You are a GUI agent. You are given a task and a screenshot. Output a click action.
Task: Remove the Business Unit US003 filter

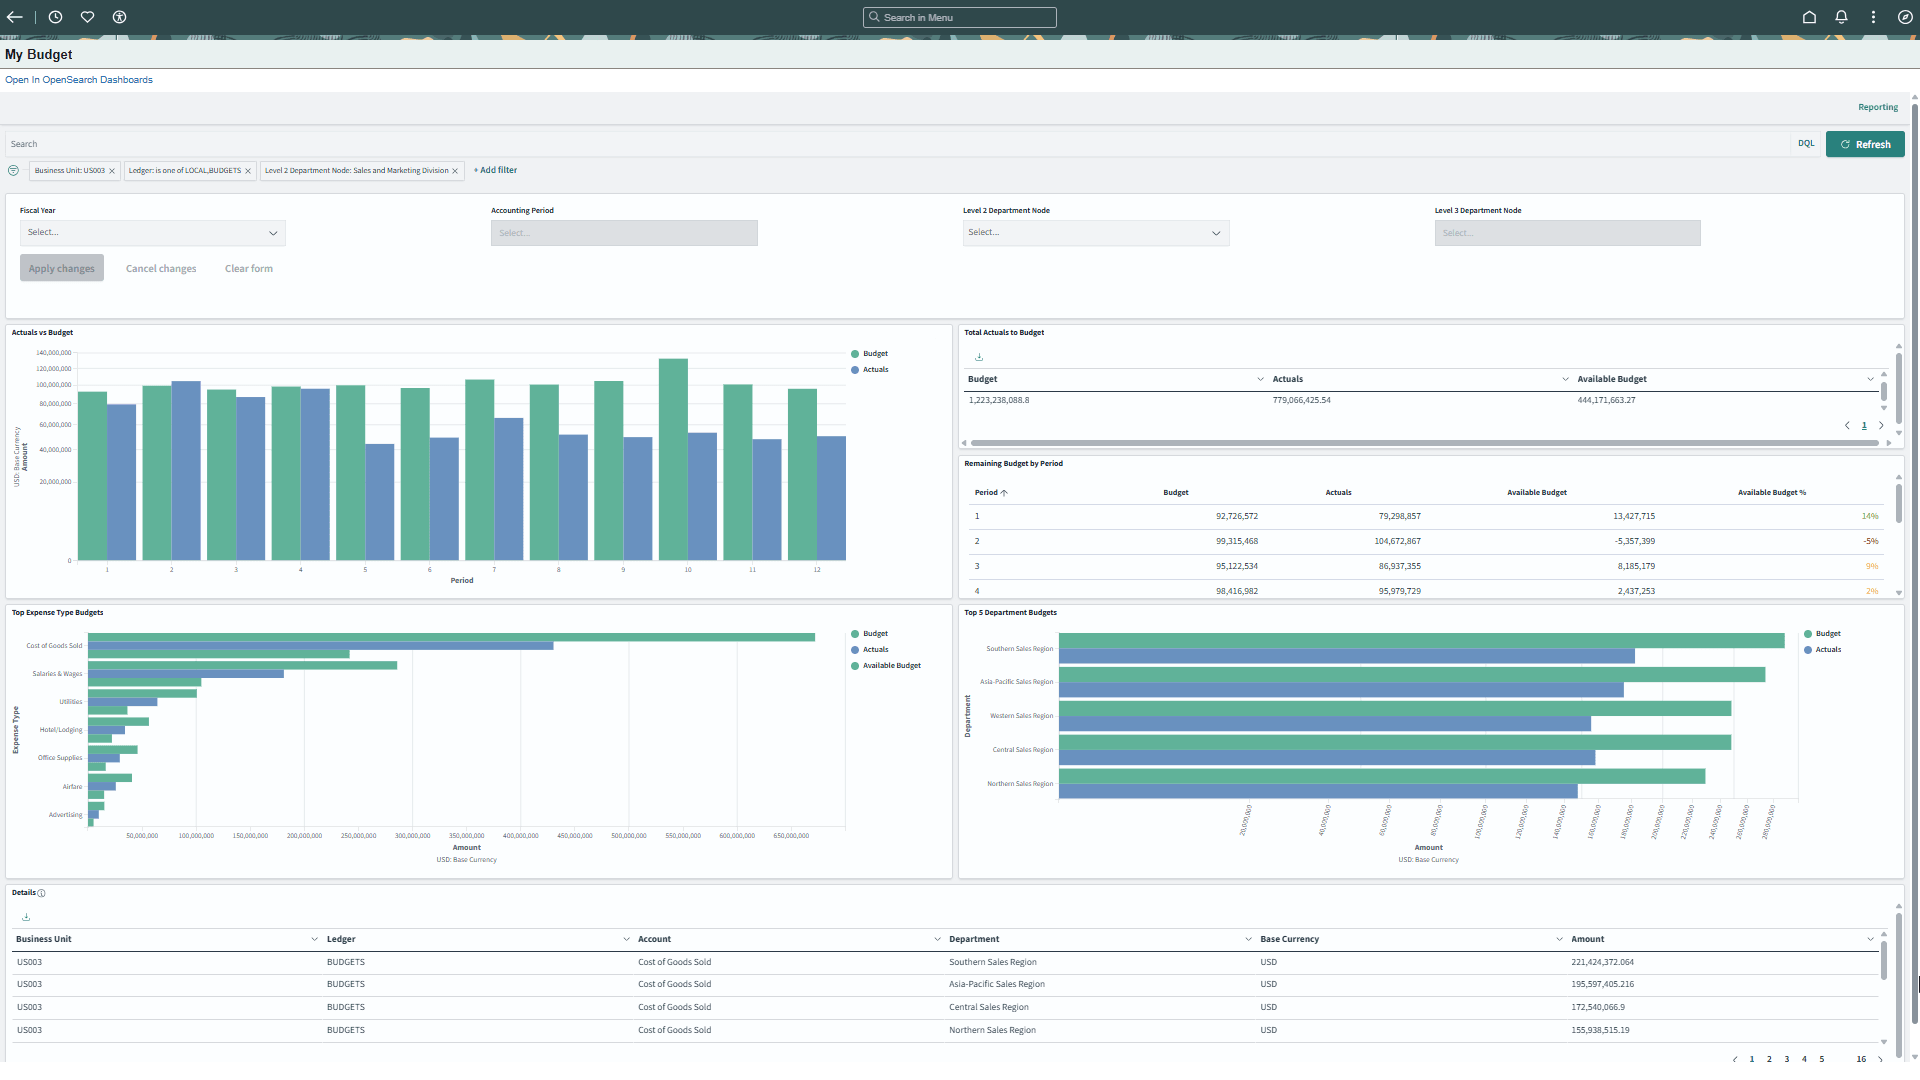pos(112,171)
